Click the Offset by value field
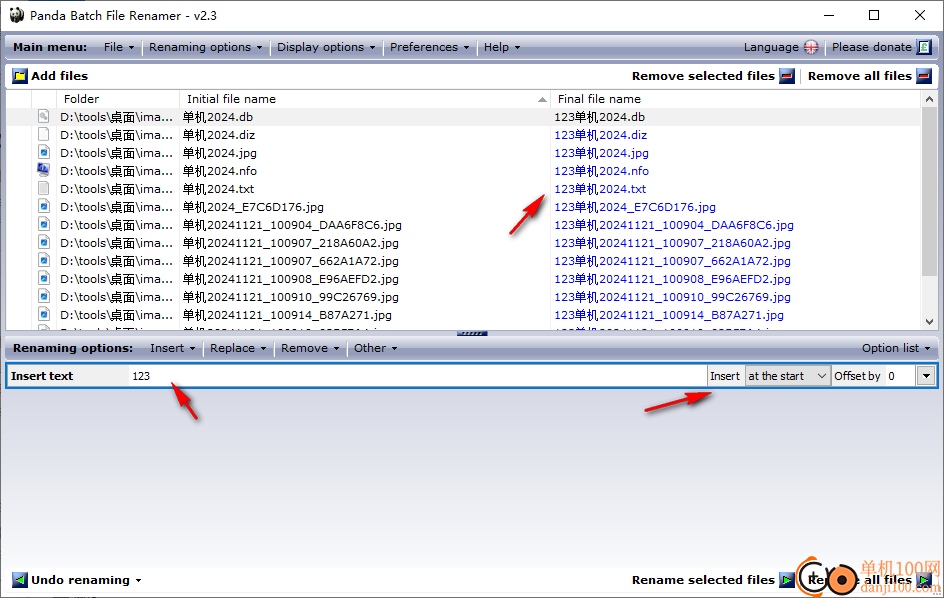The image size is (944, 598). coord(901,376)
